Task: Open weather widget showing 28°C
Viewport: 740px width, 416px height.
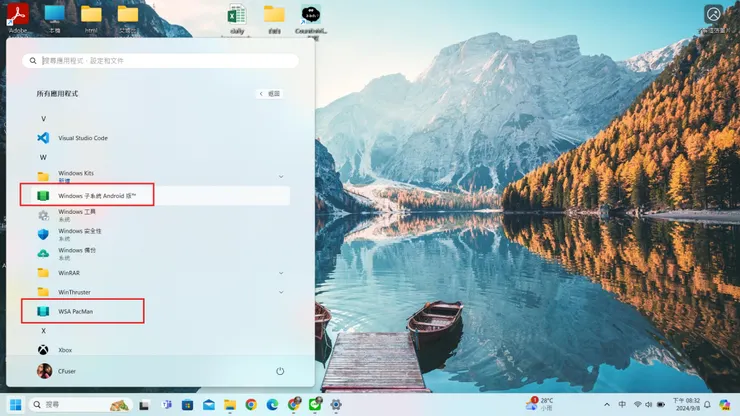Action: click(539, 404)
